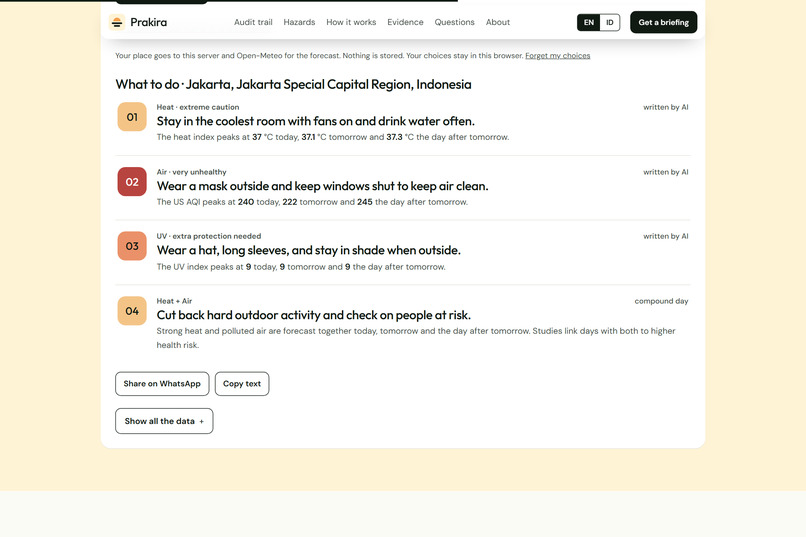Expand Show all the data
This screenshot has height=537, width=806.
point(164,421)
